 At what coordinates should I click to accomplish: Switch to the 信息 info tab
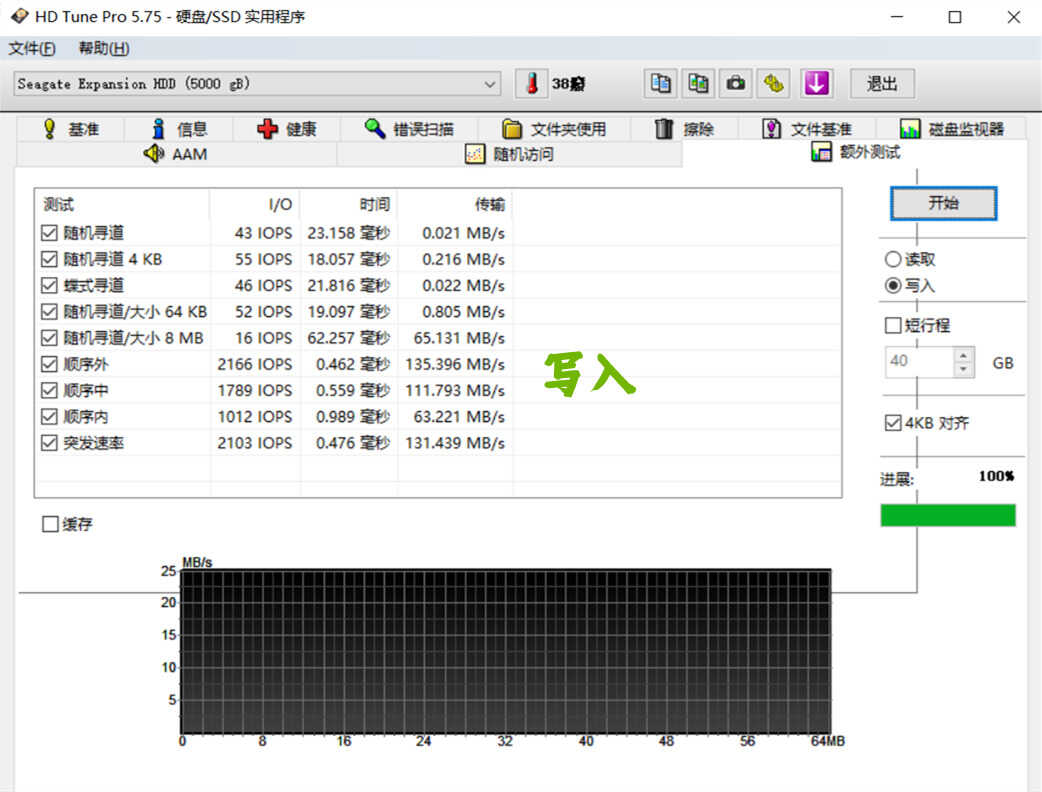coord(179,129)
